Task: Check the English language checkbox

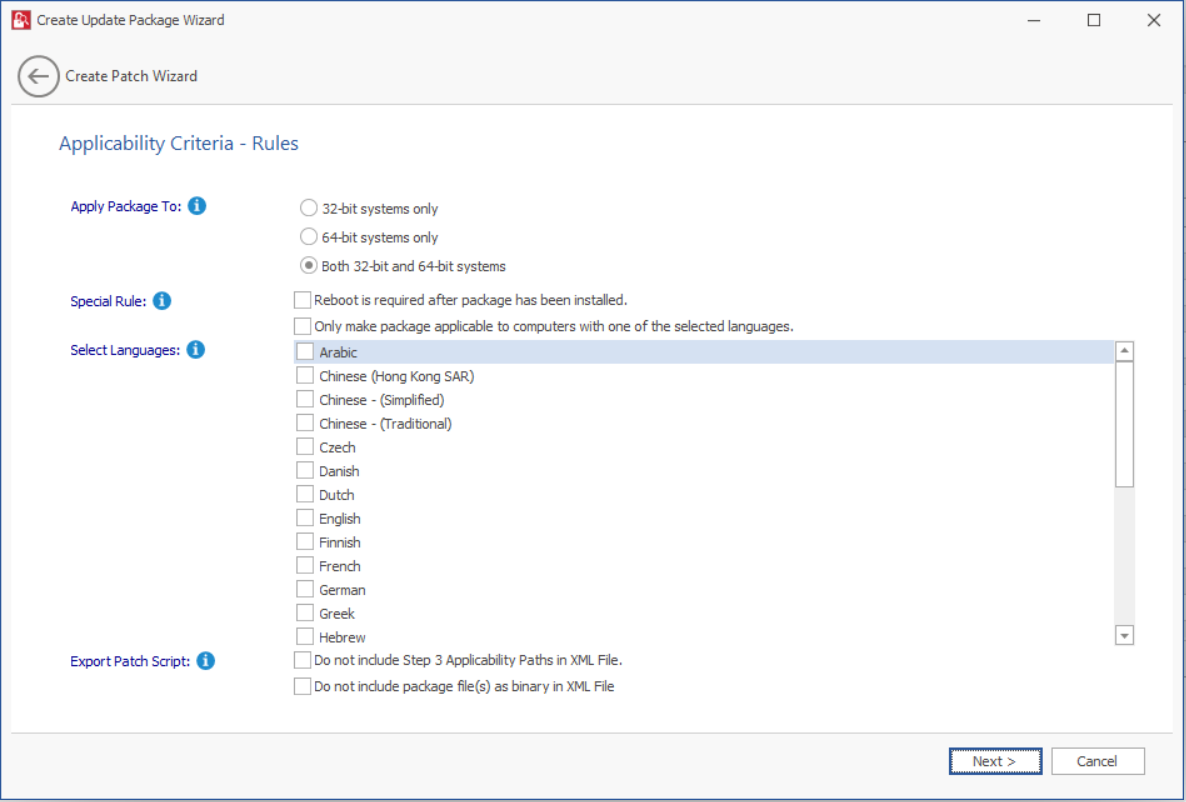Action: pyautogui.click(x=305, y=518)
